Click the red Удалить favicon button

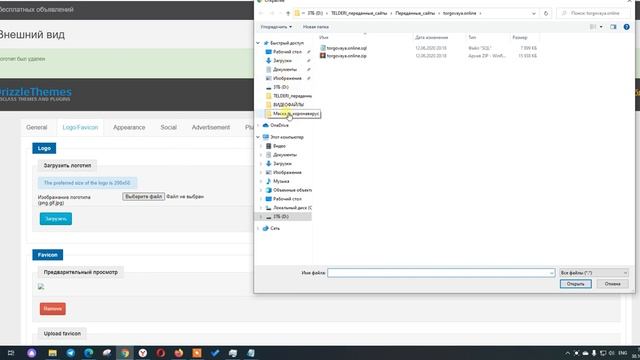pyautogui.click(x=53, y=309)
